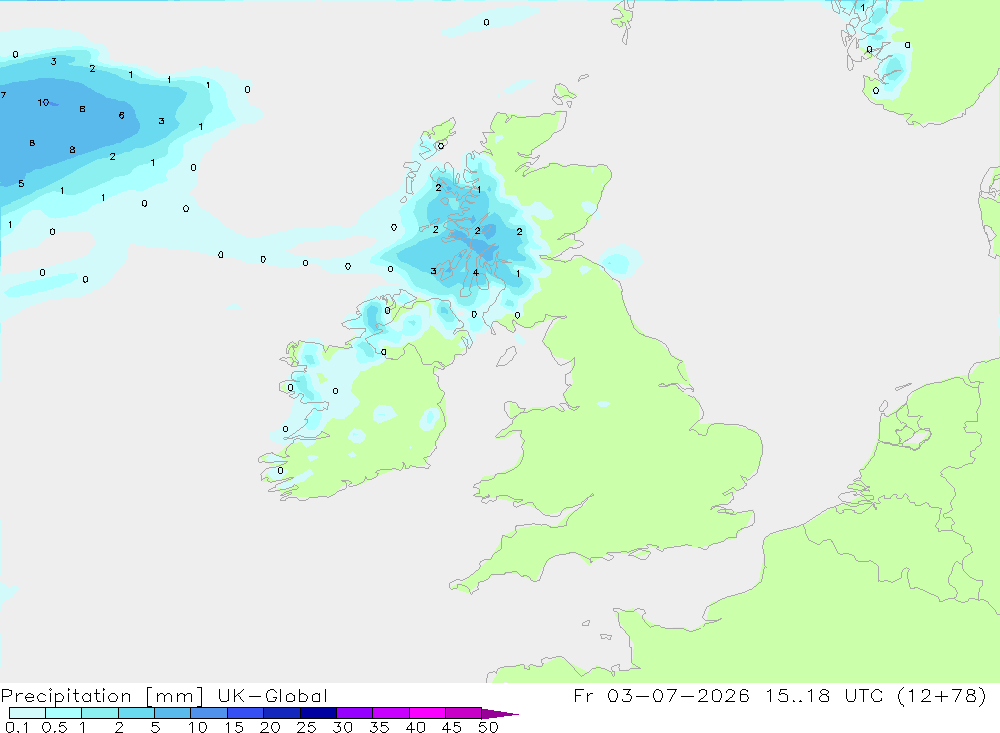Click the '15' legend scale label

pos(234,727)
